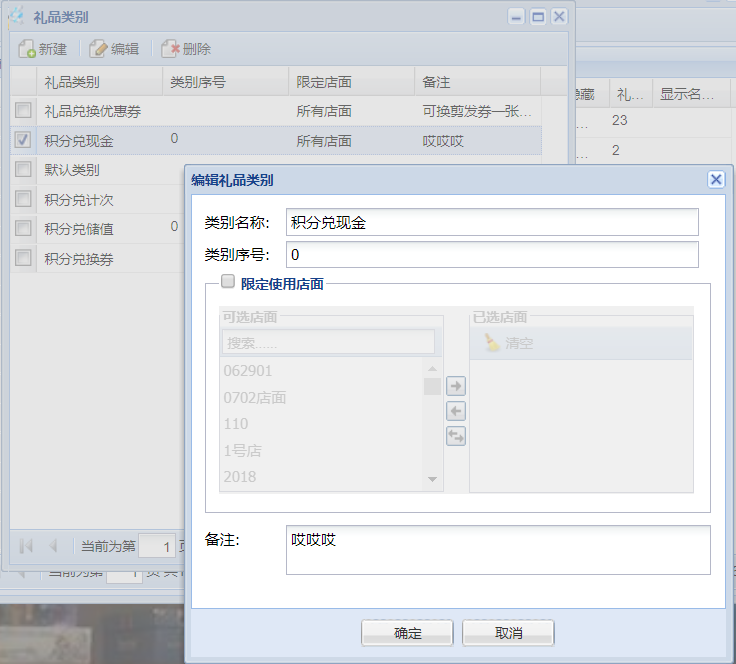Enable the 限定使用店面 checkbox
The height and width of the screenshot is (664, 736).
tap(228, 282)
